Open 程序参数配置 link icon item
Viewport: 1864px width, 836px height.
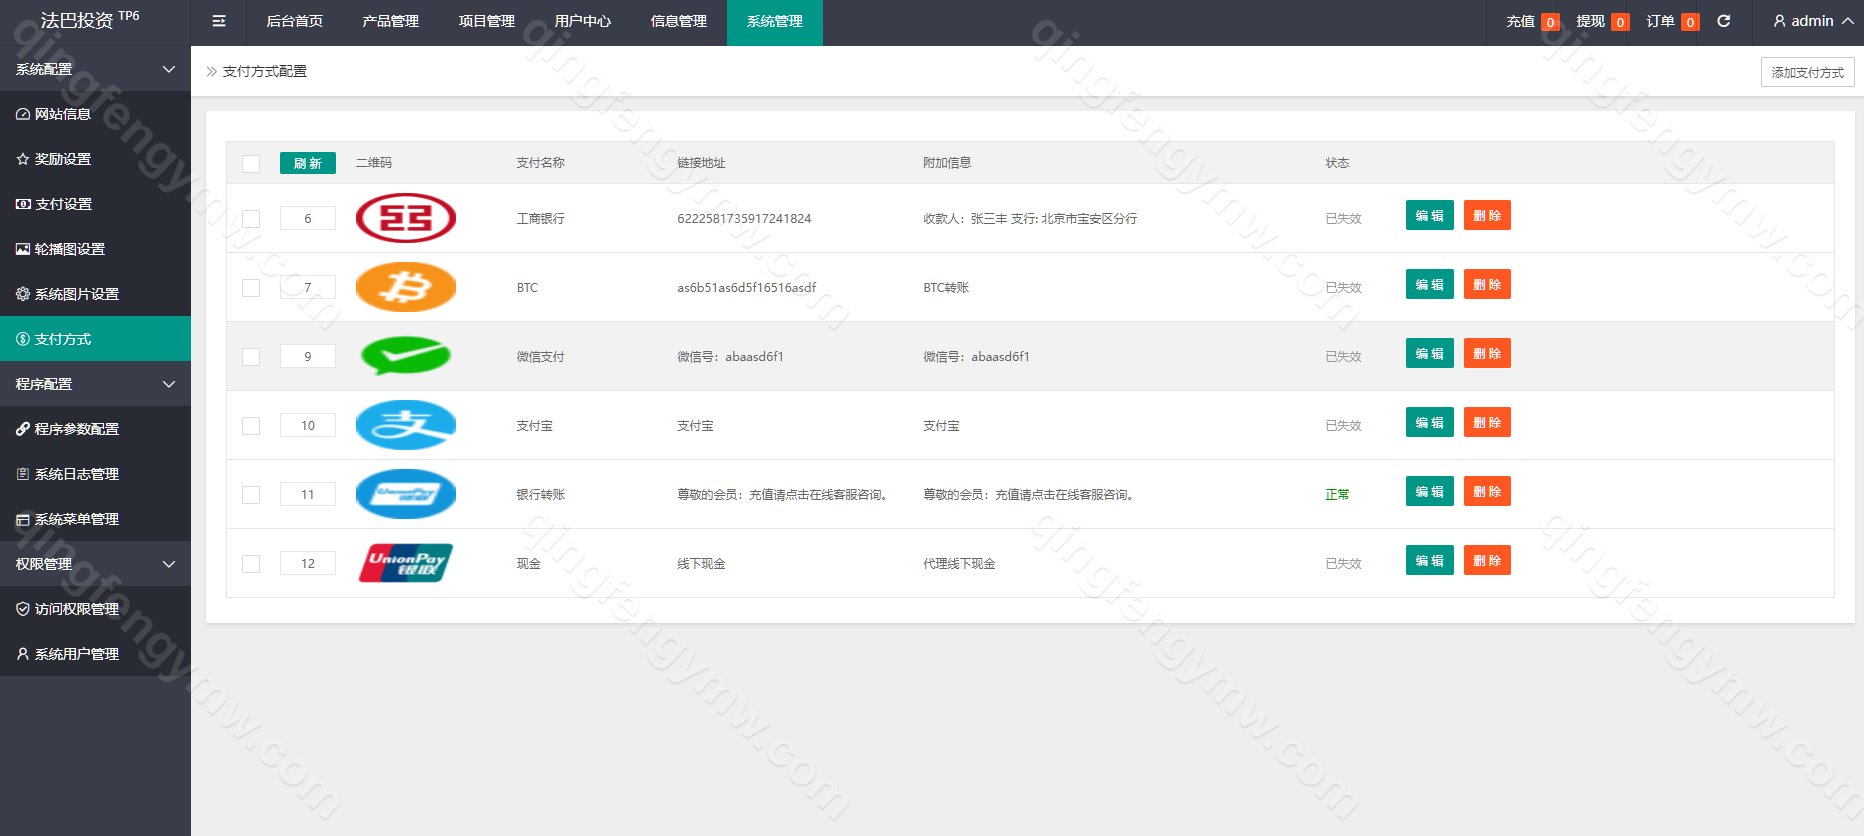[x=95, y=429]
